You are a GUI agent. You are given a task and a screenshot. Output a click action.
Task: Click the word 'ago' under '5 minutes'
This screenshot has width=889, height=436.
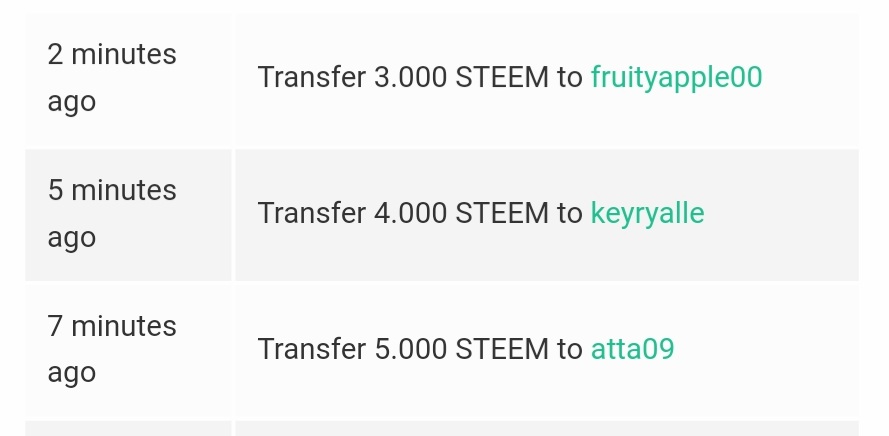point(72,237)
